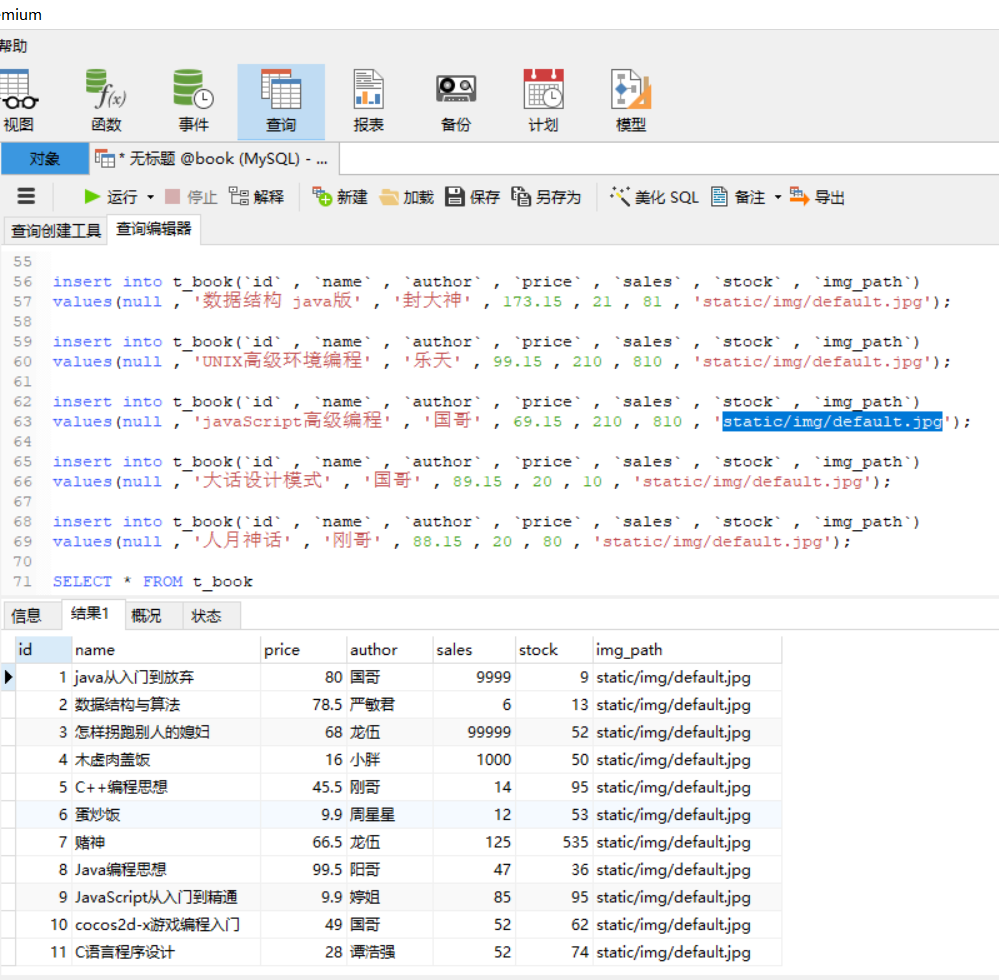Click 另存为 (Save As)
Screen dimensions: 999x980
[546, 197]
